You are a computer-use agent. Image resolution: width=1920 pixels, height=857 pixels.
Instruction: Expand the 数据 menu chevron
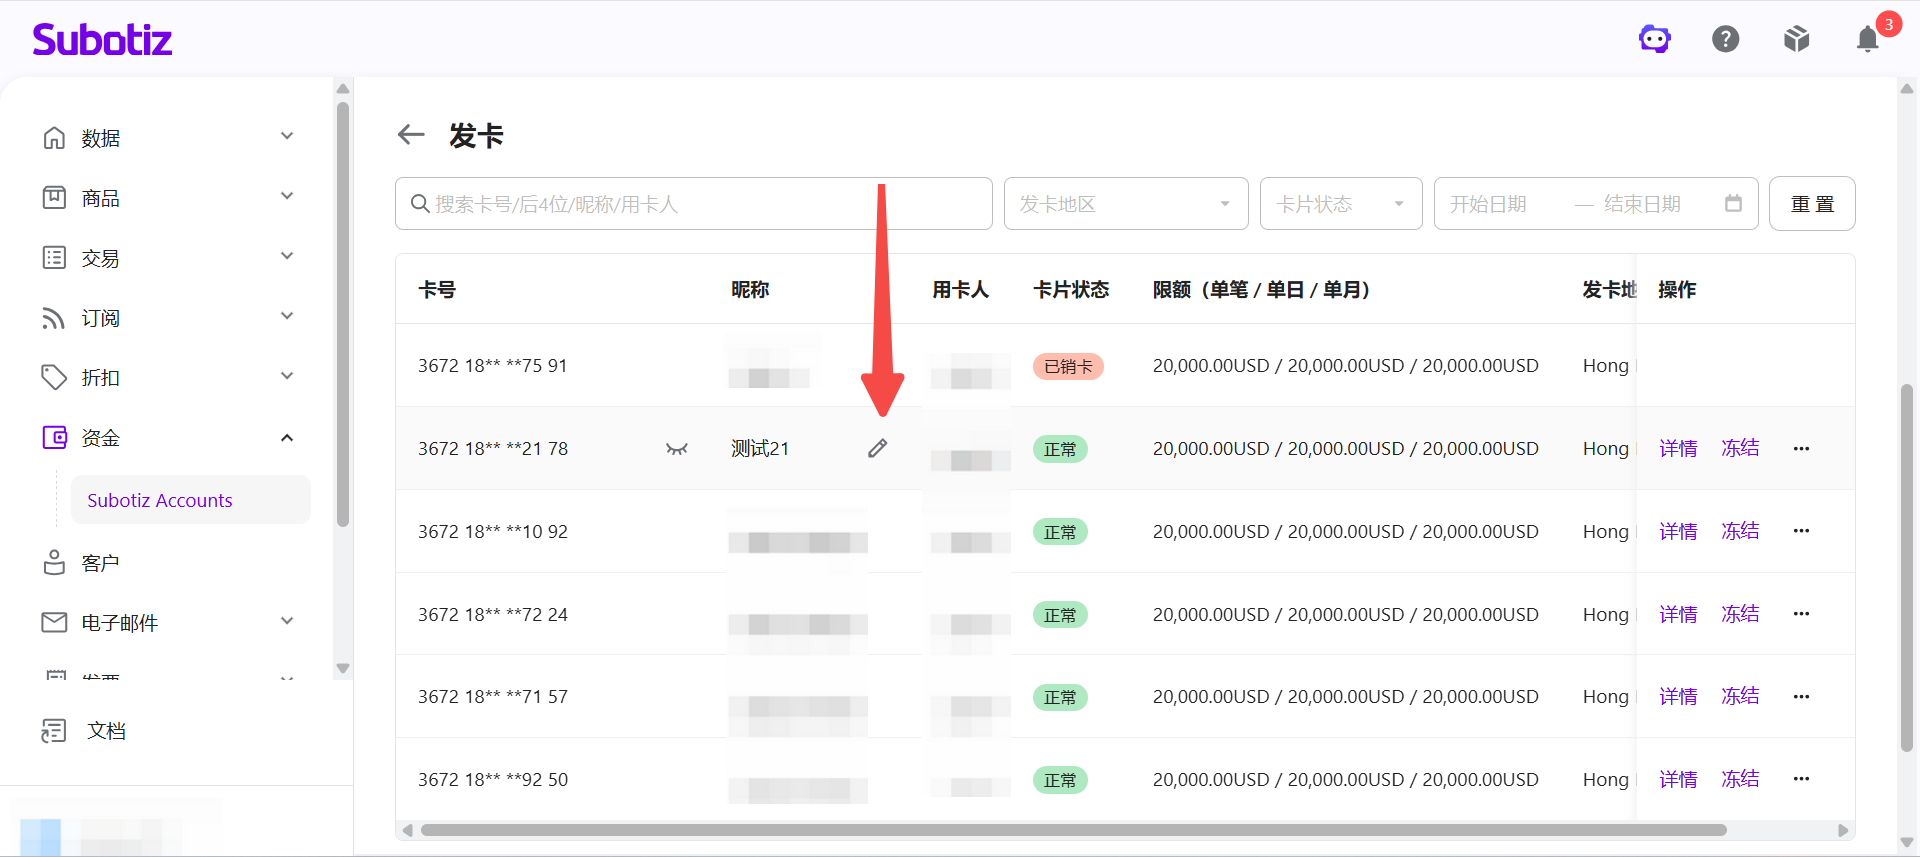(287, 136)
